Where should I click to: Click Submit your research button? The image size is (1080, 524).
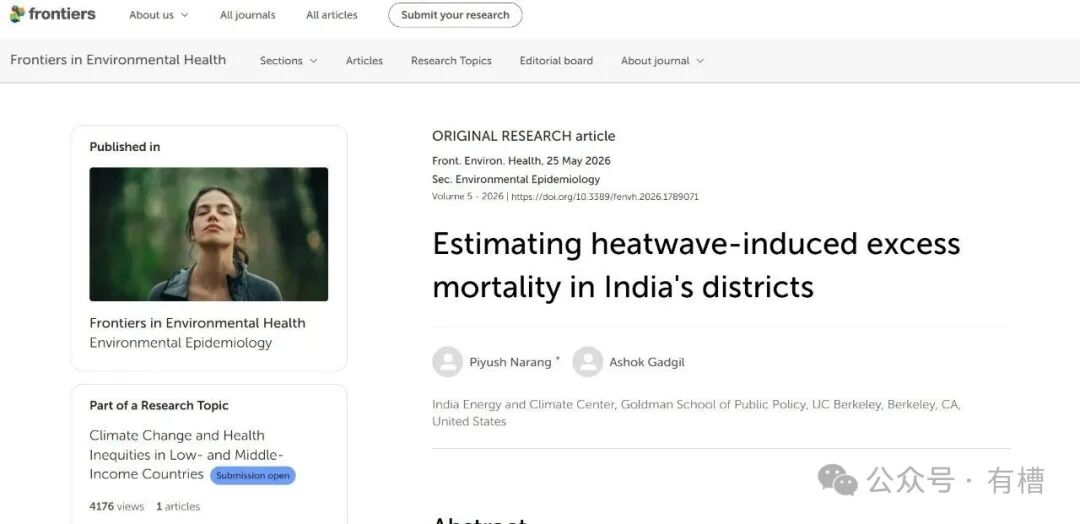click(455, 15)
